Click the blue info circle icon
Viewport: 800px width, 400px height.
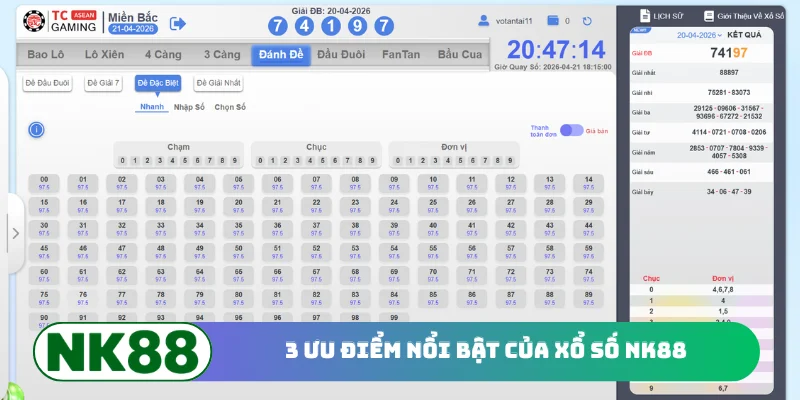(36, 130)
